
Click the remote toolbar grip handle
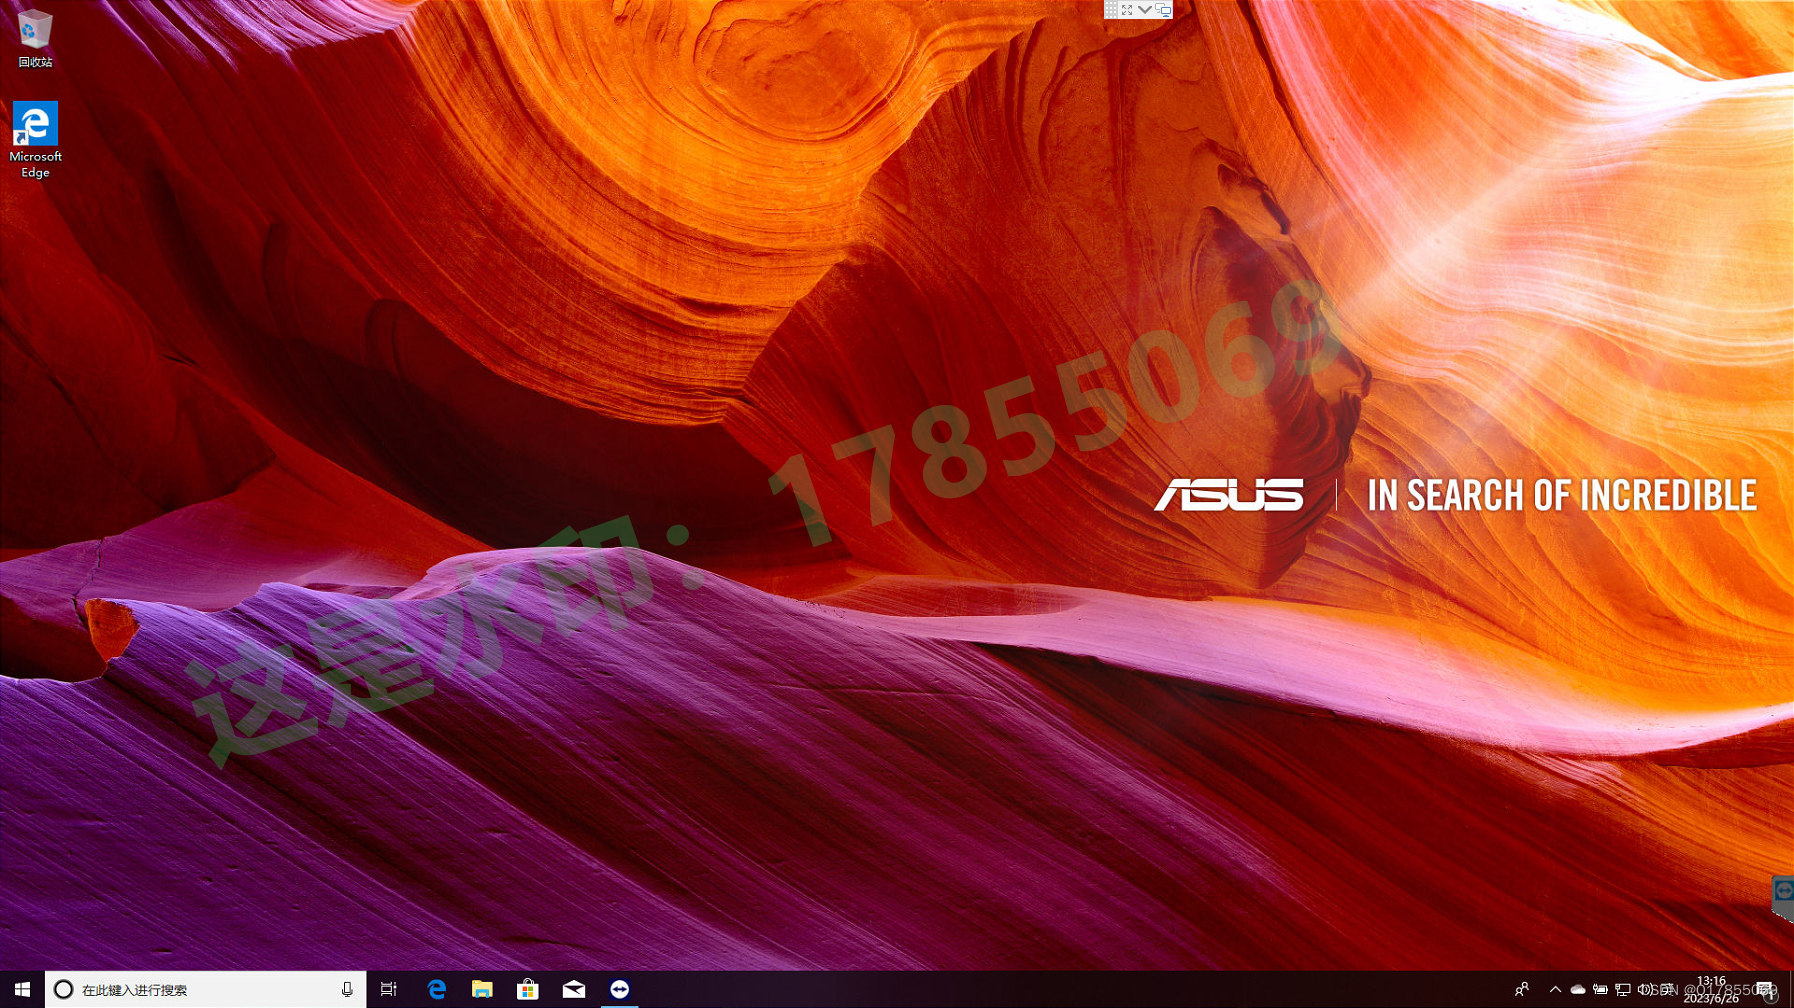[x=1111, y=9]
